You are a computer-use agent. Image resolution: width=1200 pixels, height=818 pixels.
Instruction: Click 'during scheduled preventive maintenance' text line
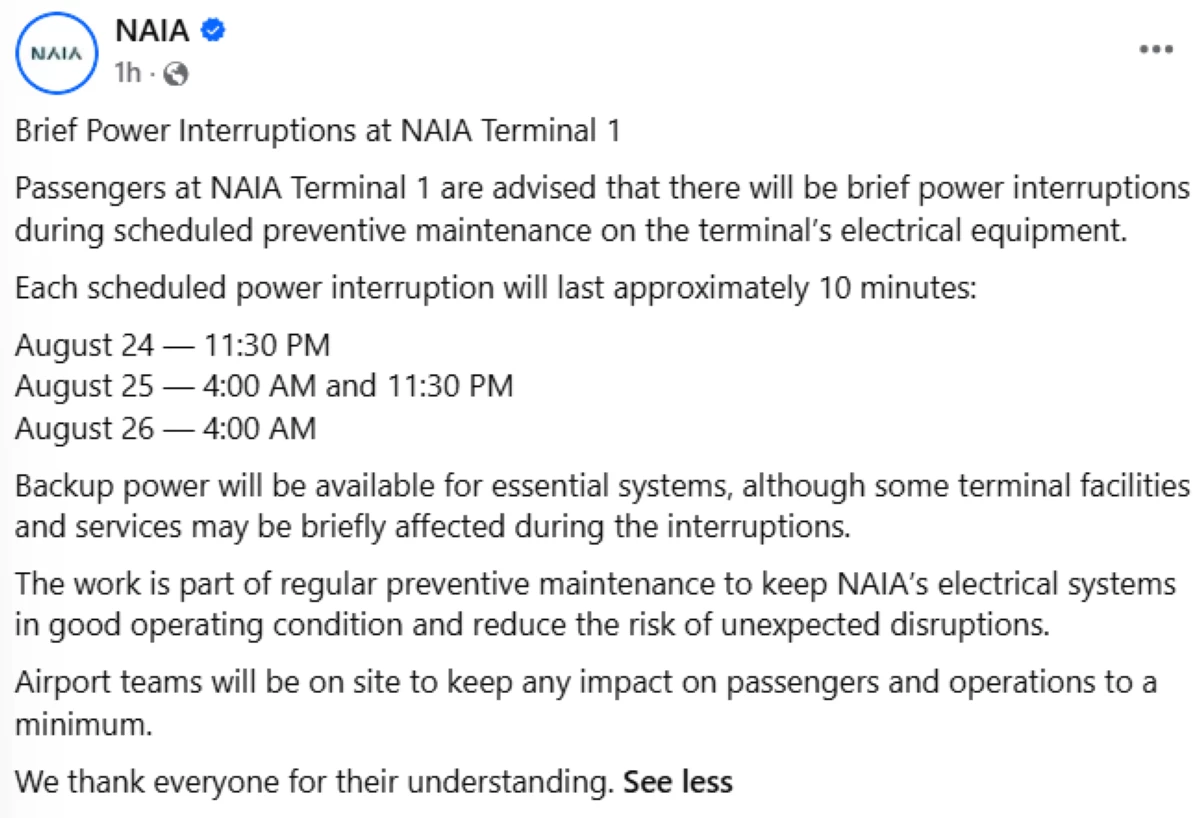pos(570,229)
